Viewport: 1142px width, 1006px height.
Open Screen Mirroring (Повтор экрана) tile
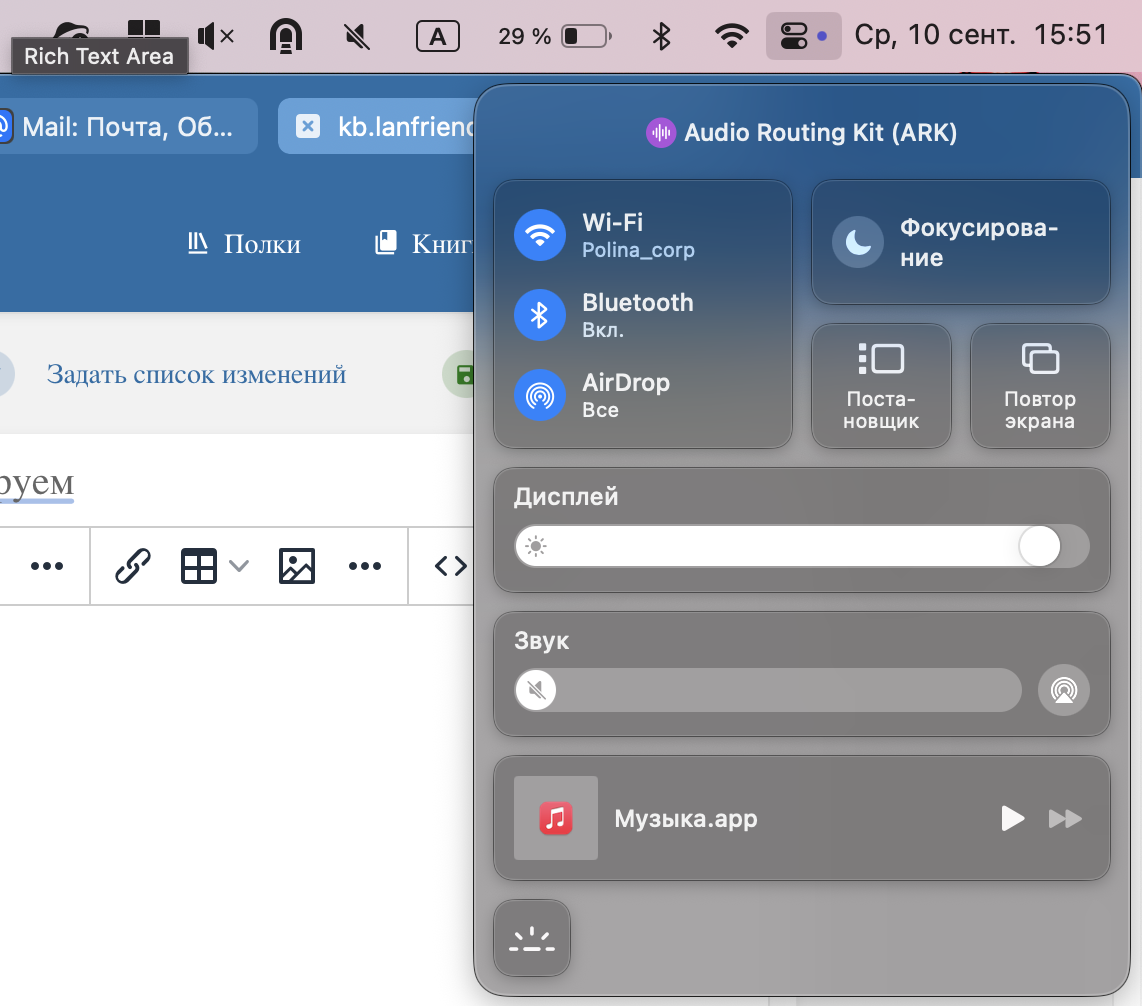[1040, 385]
